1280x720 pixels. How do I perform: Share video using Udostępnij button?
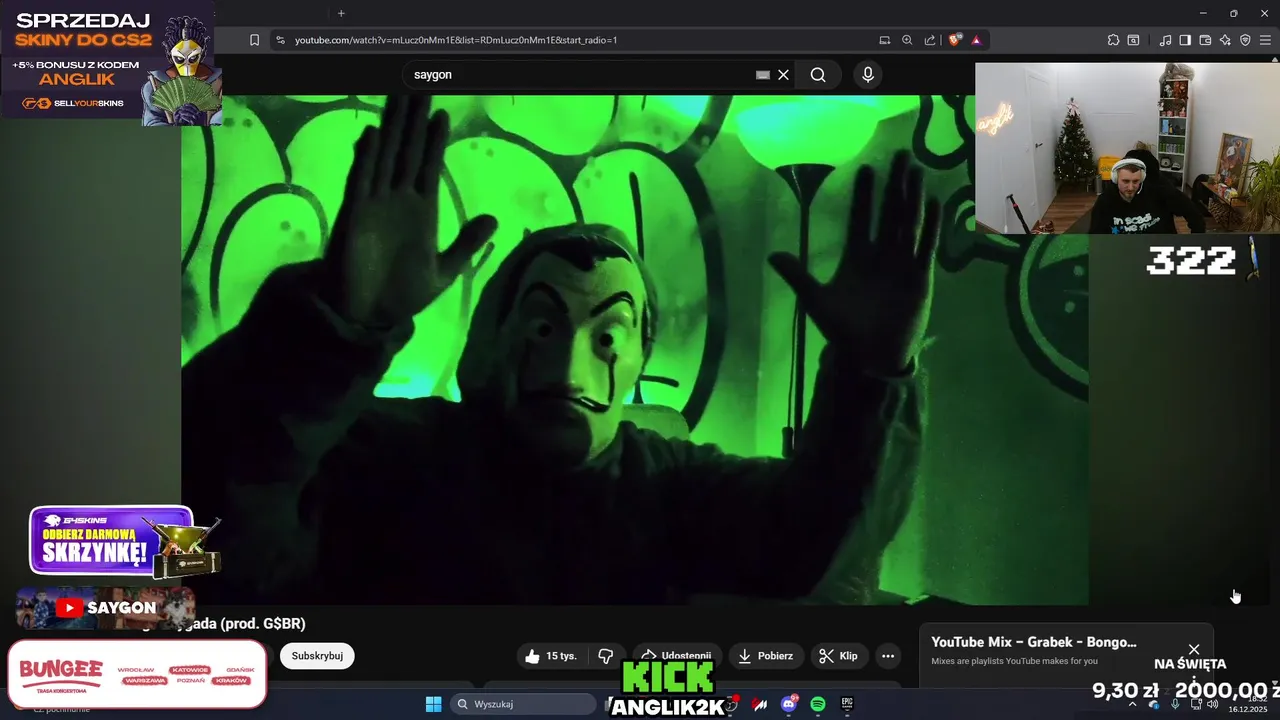pos(677,656)
